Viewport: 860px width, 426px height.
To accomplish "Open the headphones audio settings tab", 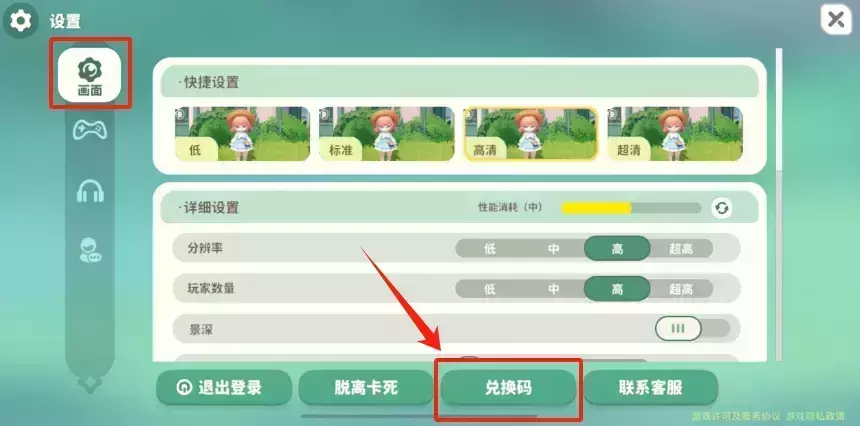I will [90, 191].
